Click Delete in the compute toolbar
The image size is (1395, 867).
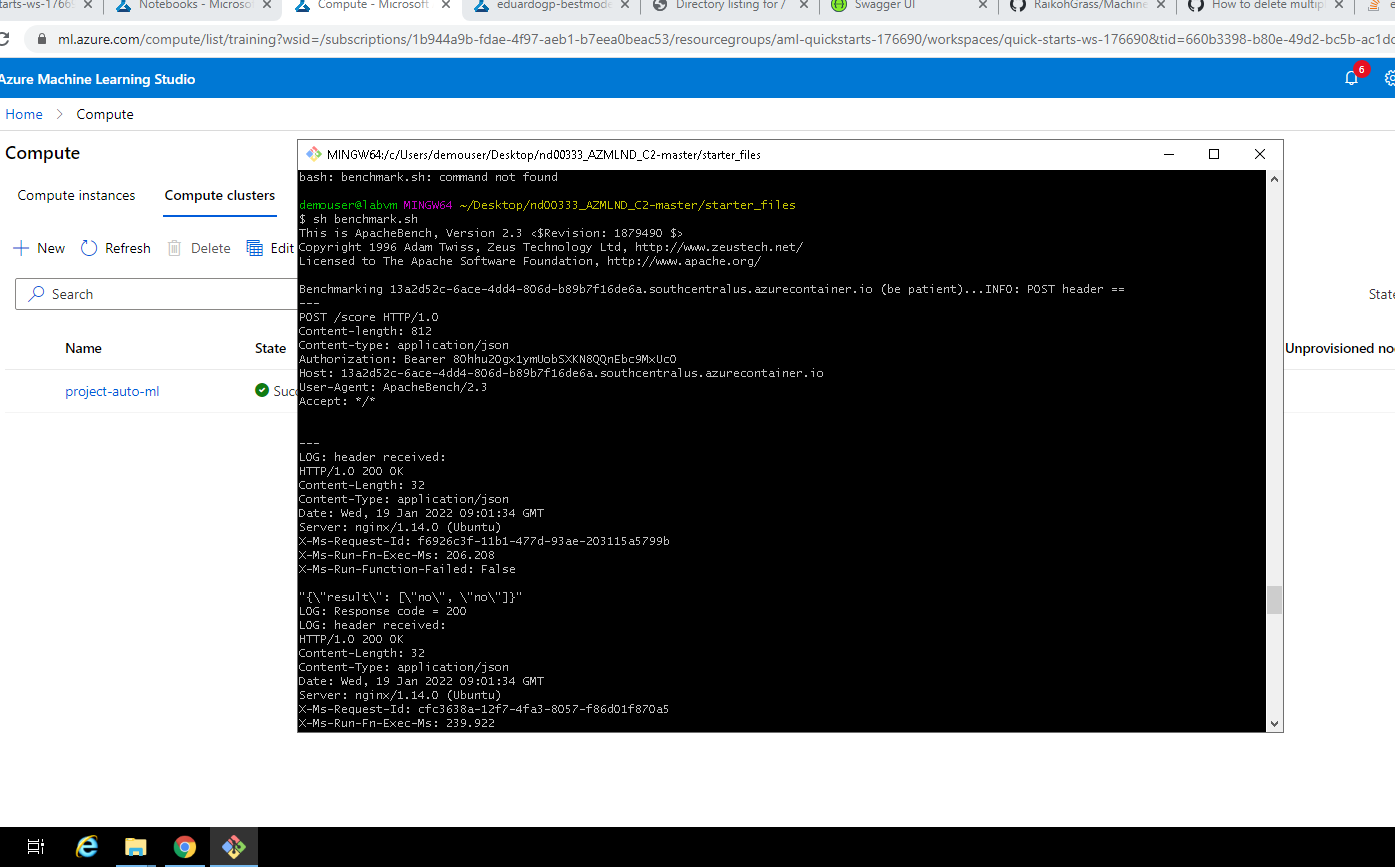tap(199, 248)
